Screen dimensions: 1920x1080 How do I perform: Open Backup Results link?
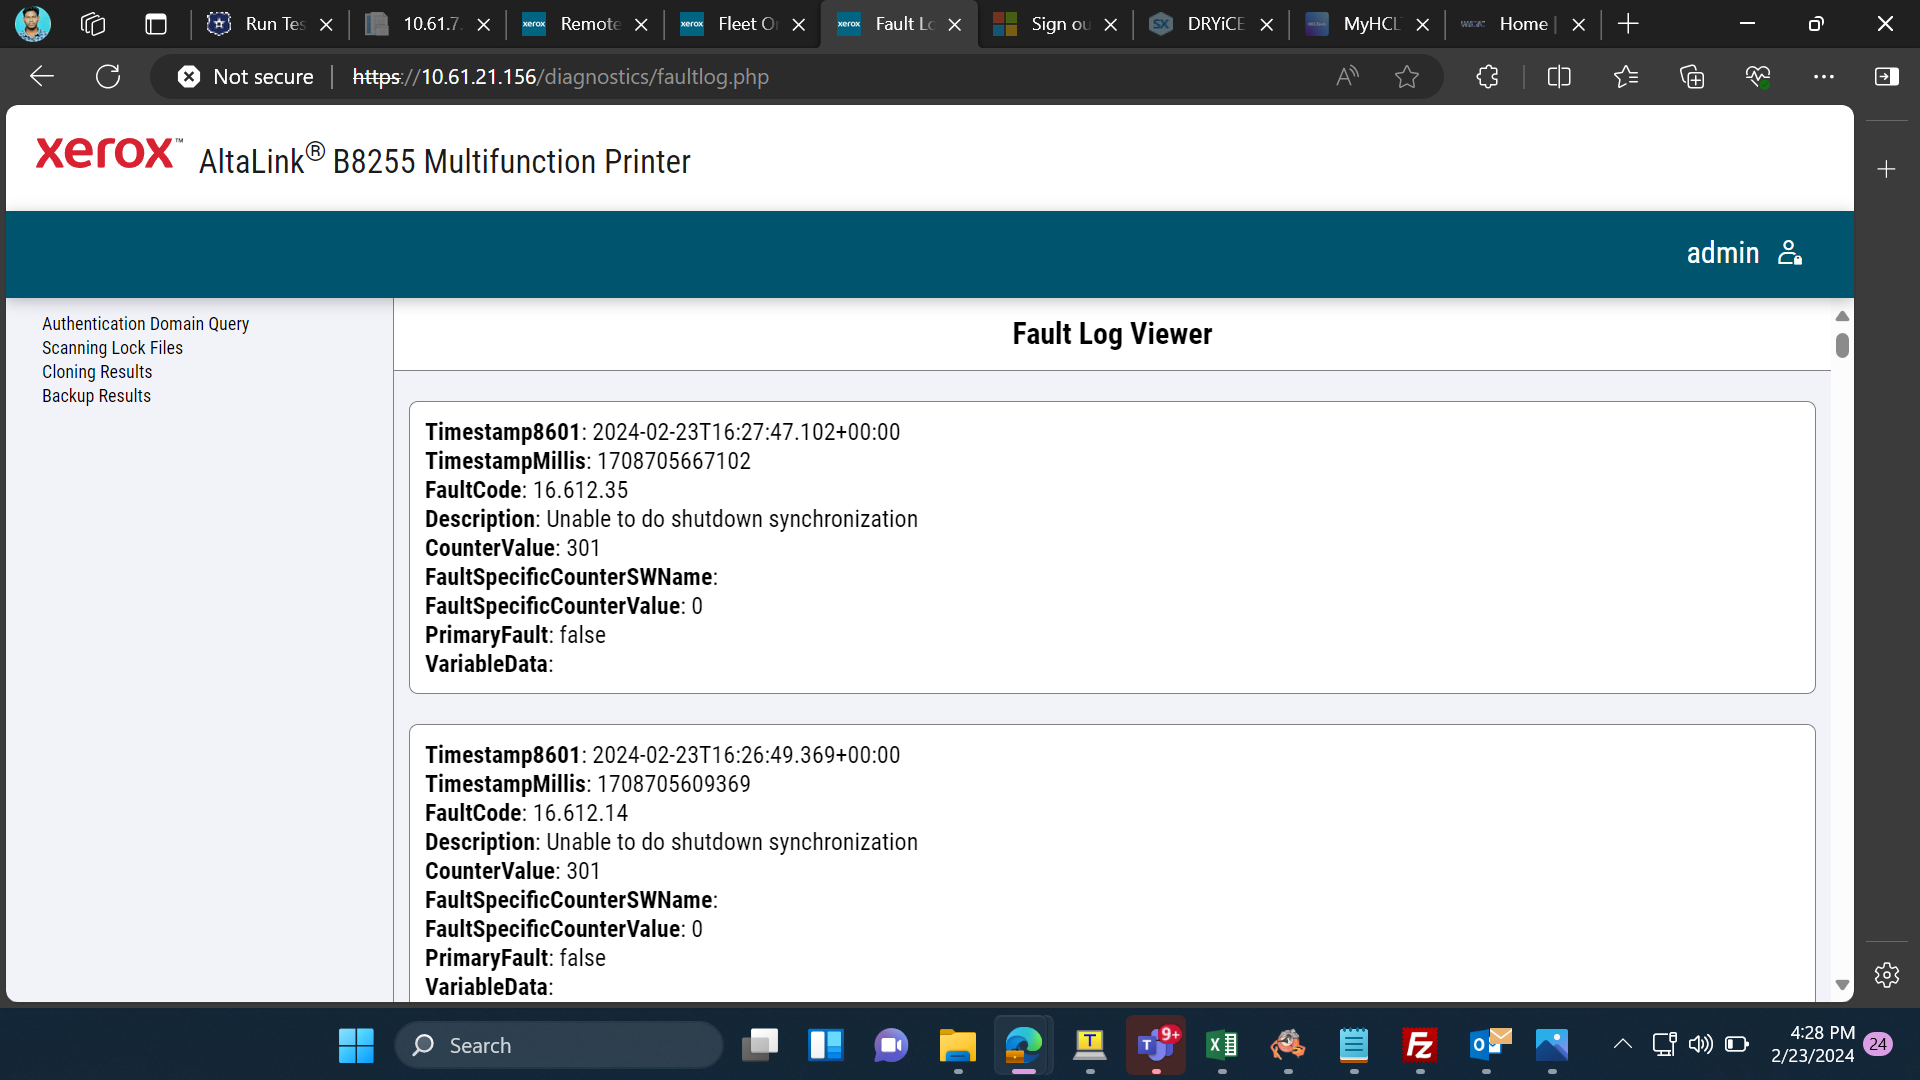pos(96,396)
